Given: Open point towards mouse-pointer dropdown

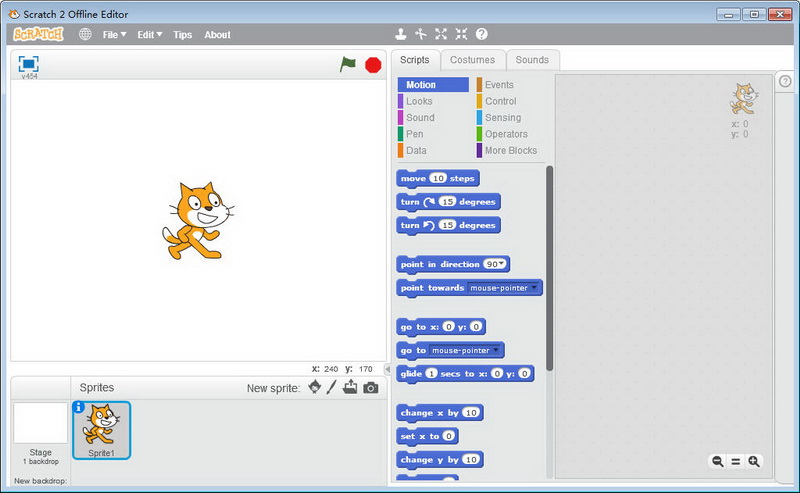Looking at the screenshot, I should [534, 287].
